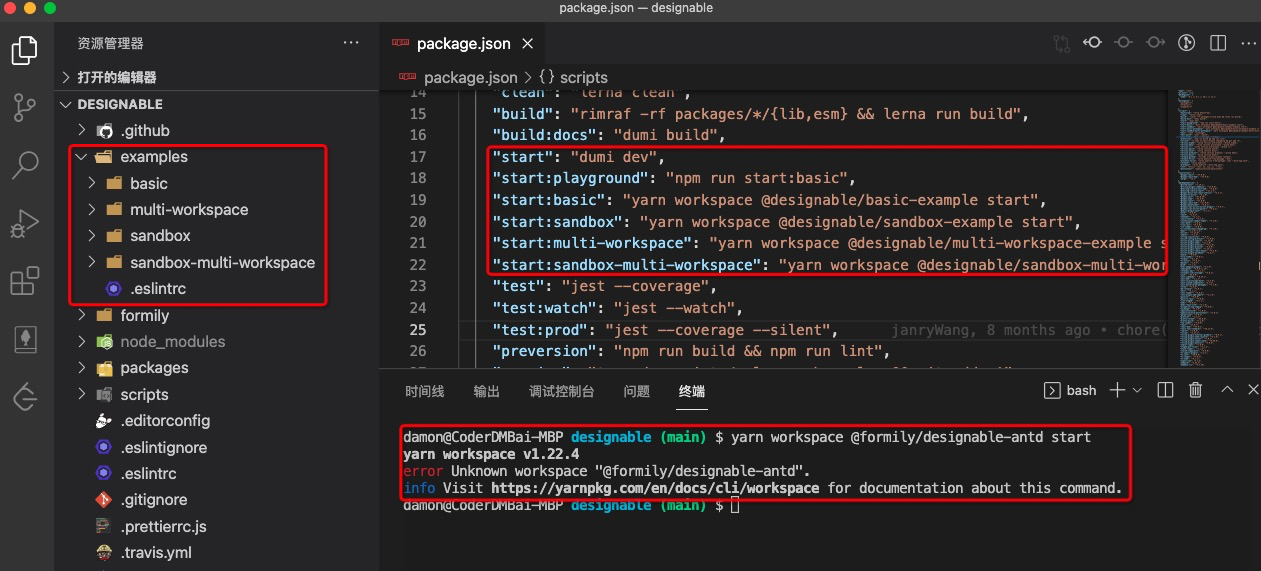
Task: Click the .gitignore file icon
Action: (103, 499)
